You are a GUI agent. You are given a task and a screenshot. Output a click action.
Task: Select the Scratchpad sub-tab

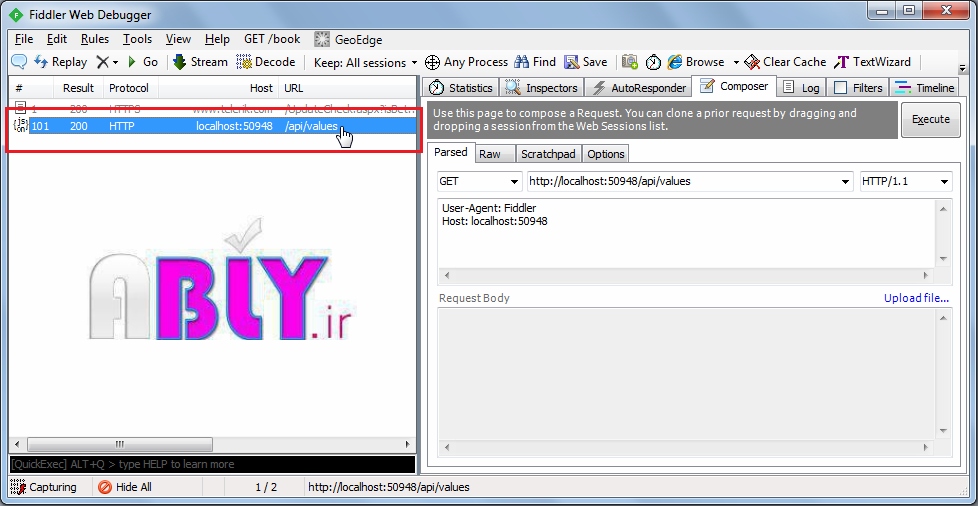548,153
